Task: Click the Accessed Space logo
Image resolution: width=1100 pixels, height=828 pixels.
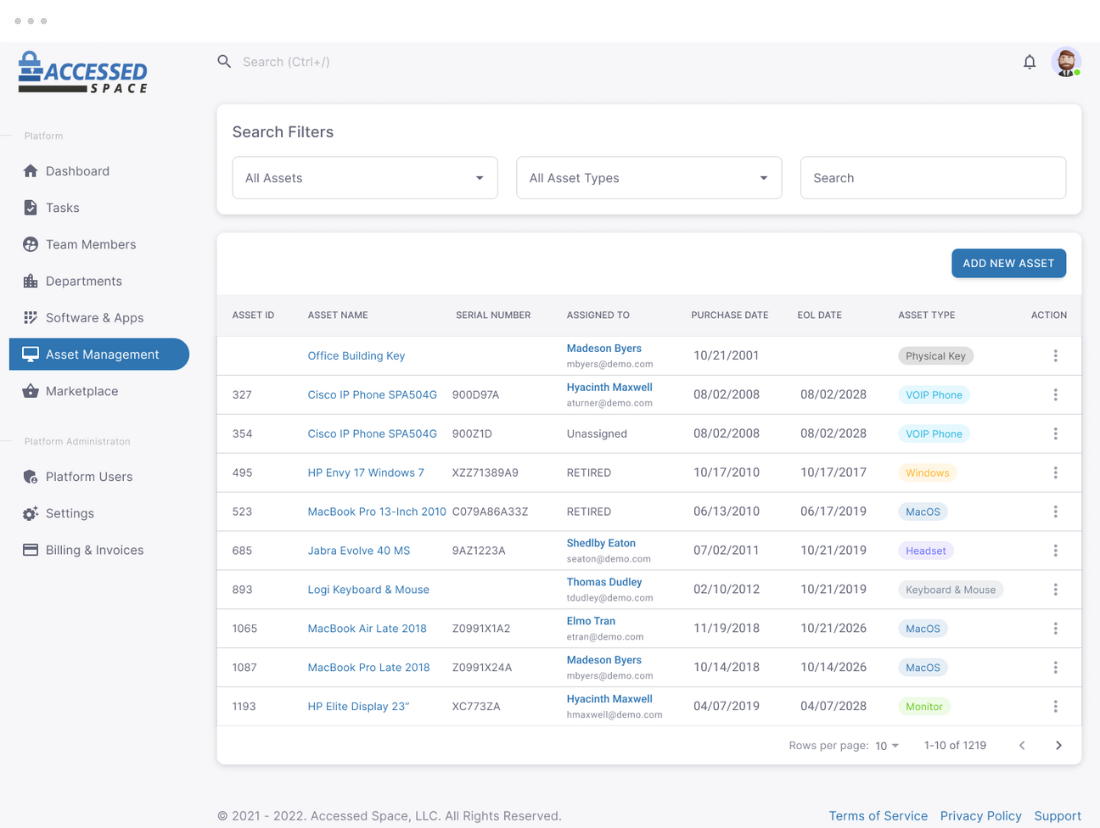Action: (x=83, y=72)
